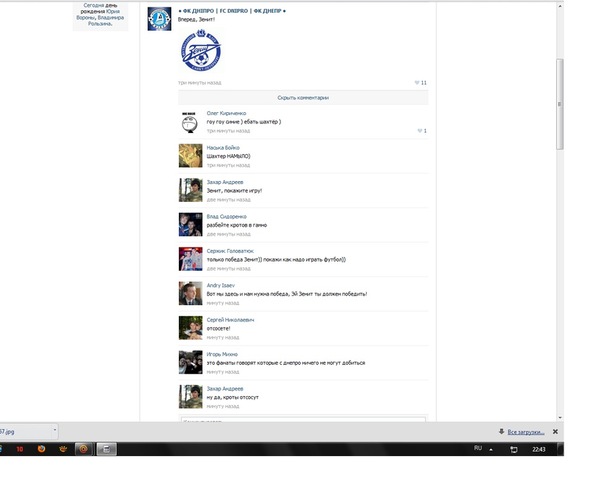Like the post with the heart showing 11
This screenshot has width=604, height=483.
[420, 82]
